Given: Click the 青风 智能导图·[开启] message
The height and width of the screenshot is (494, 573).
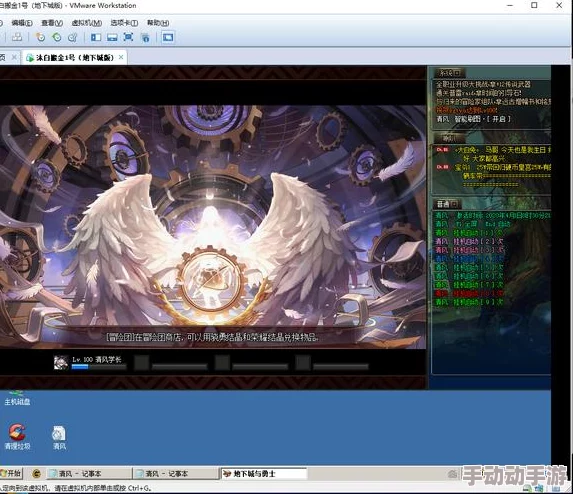Looking at the screenshot, I should [473, 119].
